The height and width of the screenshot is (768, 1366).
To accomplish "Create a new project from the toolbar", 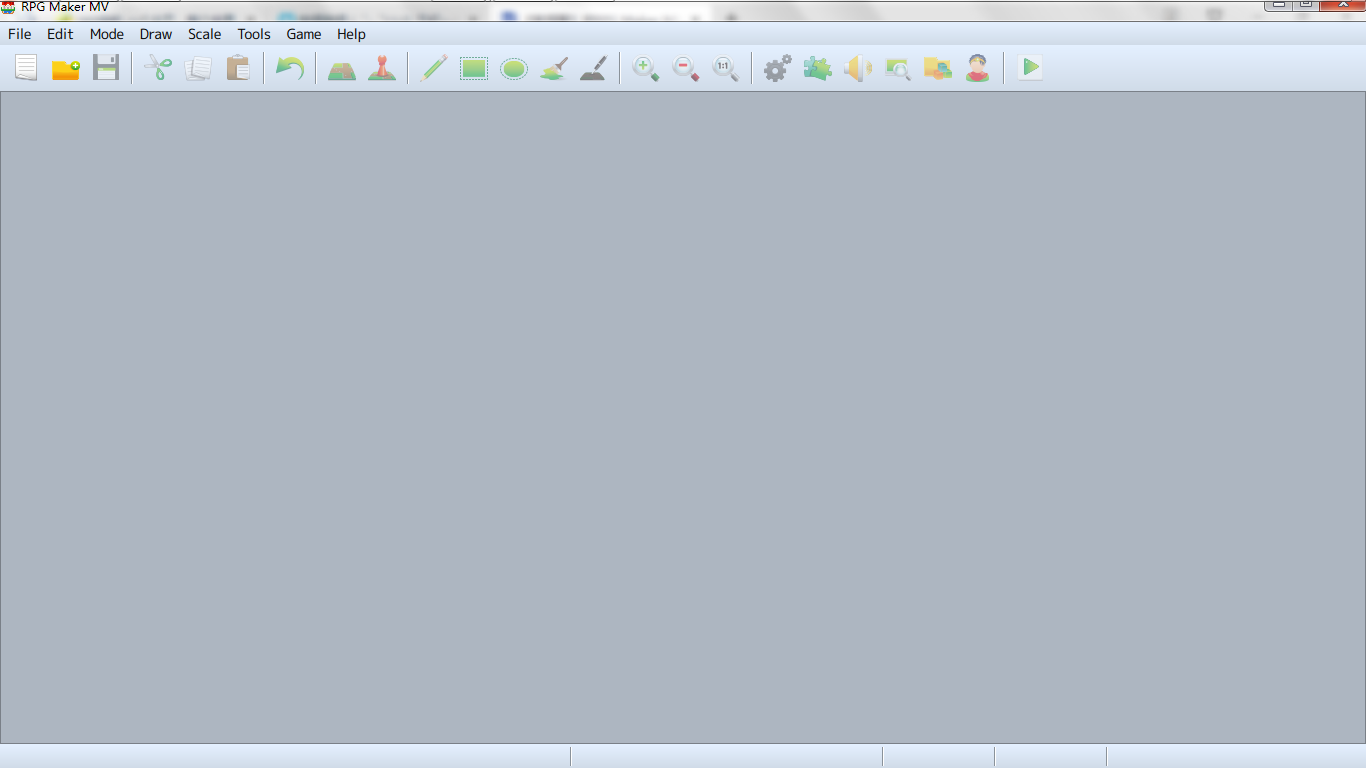I will click(x=26, y=68).
